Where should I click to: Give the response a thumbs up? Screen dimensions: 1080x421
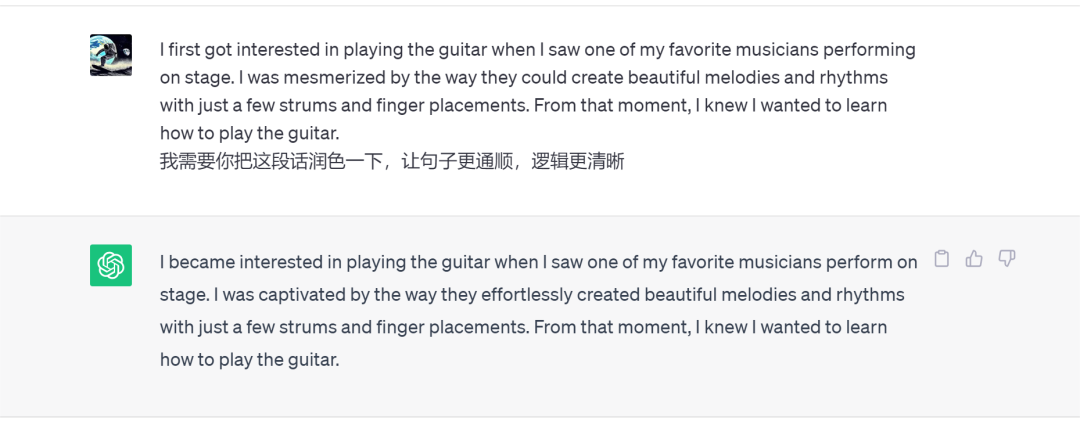(x=974, y=259)
